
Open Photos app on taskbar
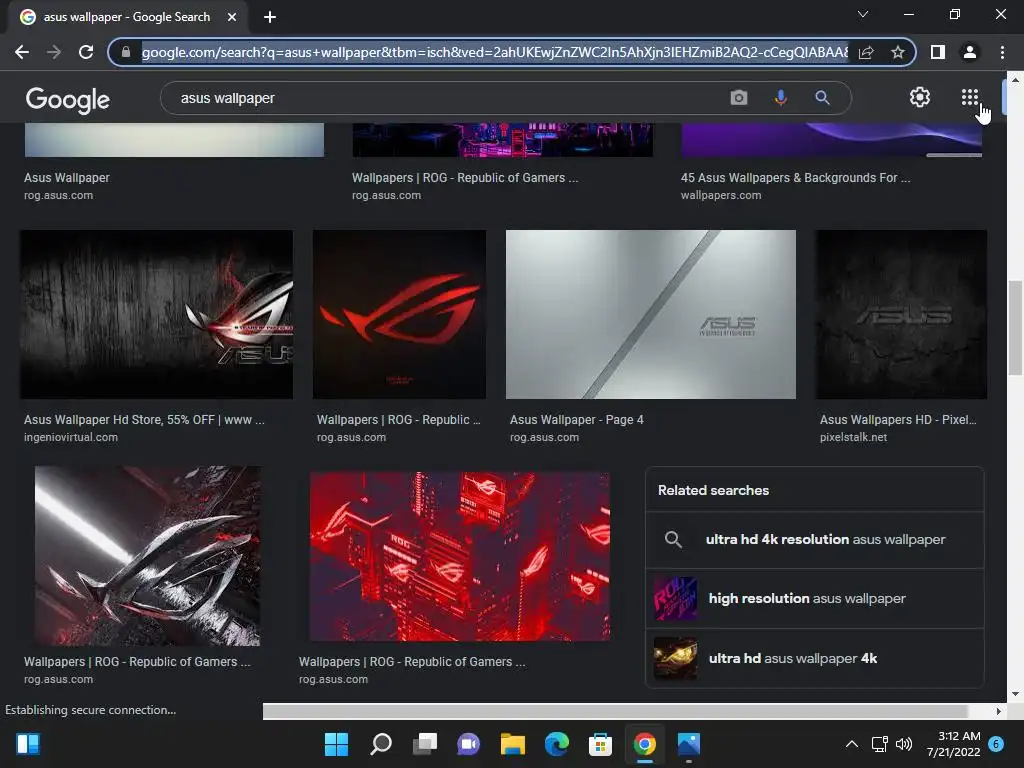click(x=688, y=744)
